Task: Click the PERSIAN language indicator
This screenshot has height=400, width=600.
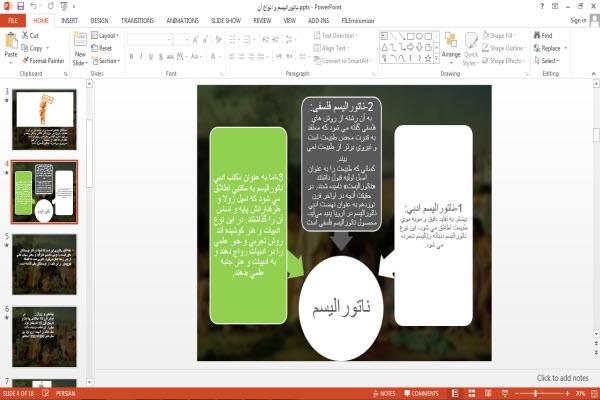Action: [65, 393]
